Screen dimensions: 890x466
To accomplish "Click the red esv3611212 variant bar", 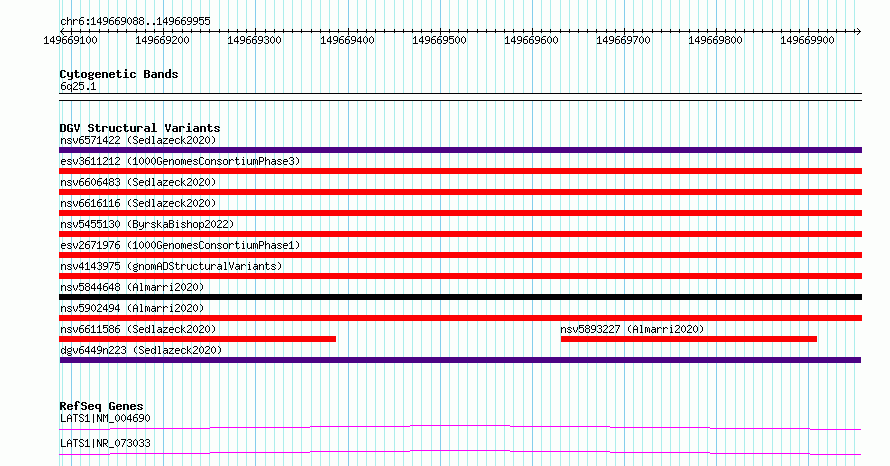I will click(x=460, y=171).
